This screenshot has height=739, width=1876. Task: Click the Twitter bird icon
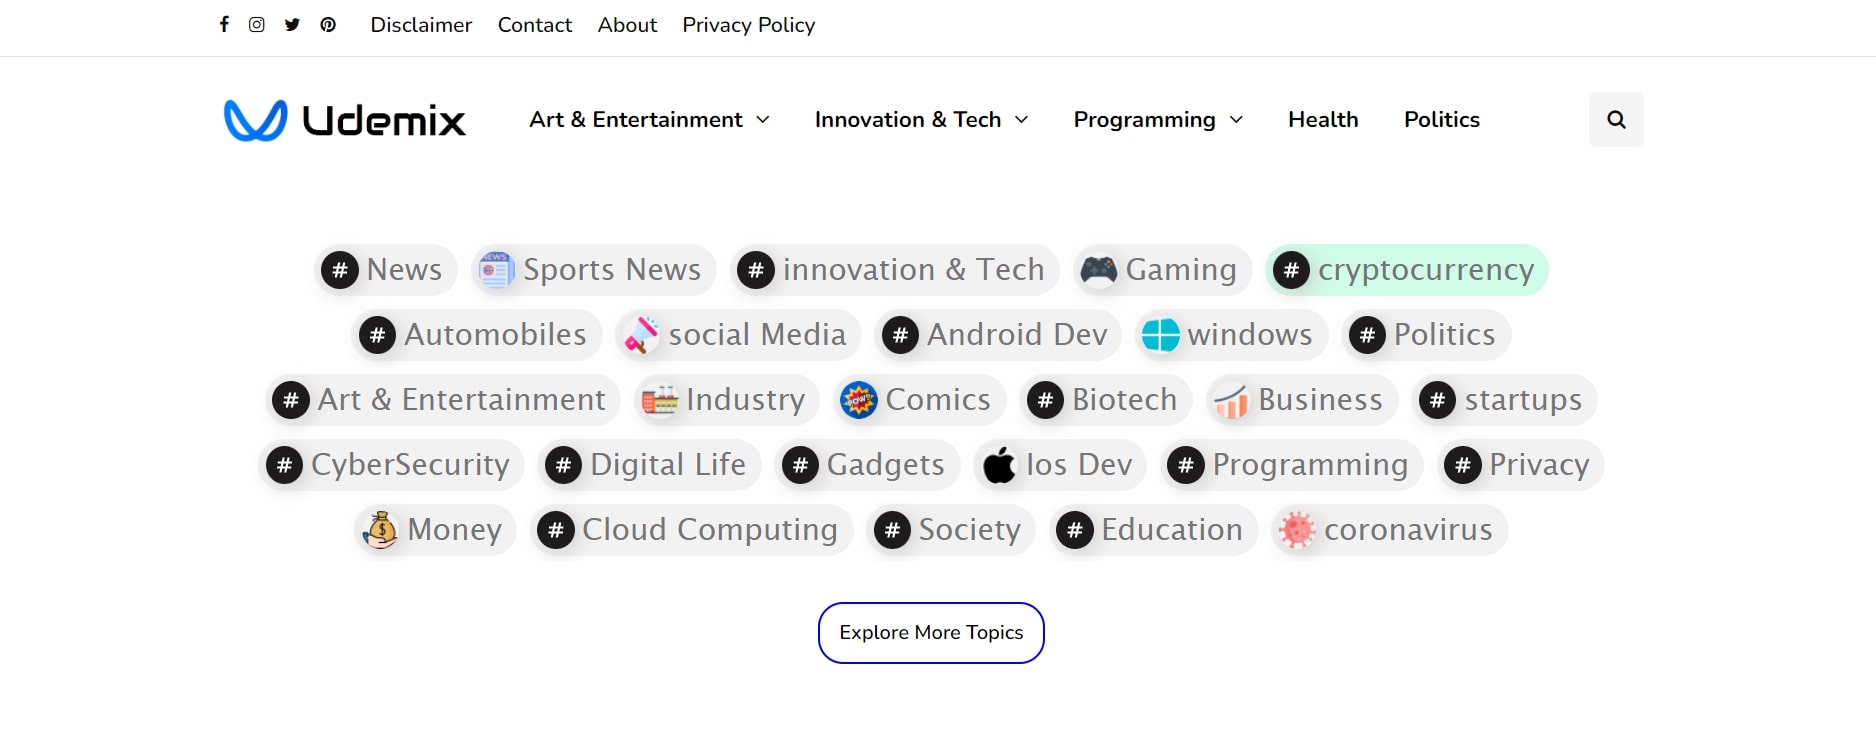(292, 25)
